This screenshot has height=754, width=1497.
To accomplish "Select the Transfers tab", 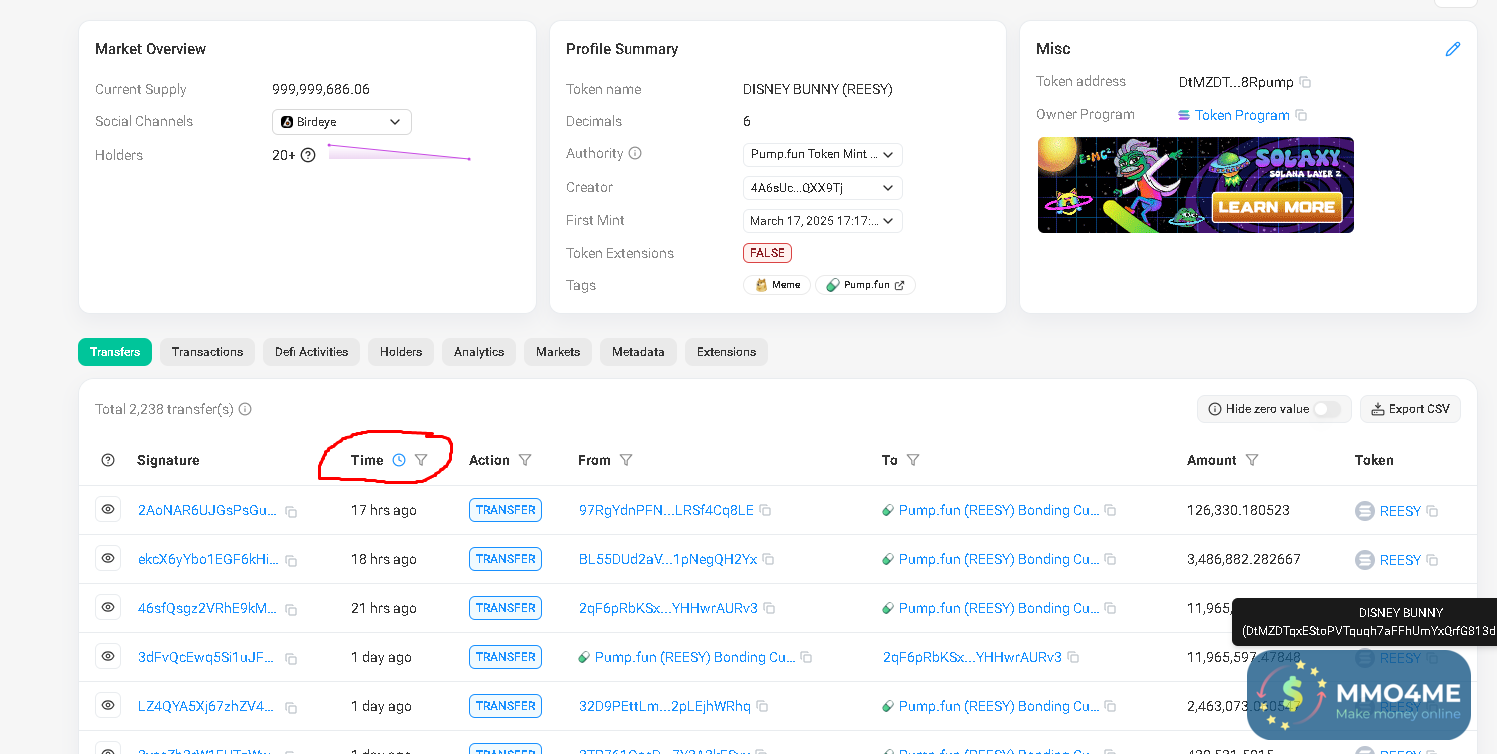I will 115,352.
